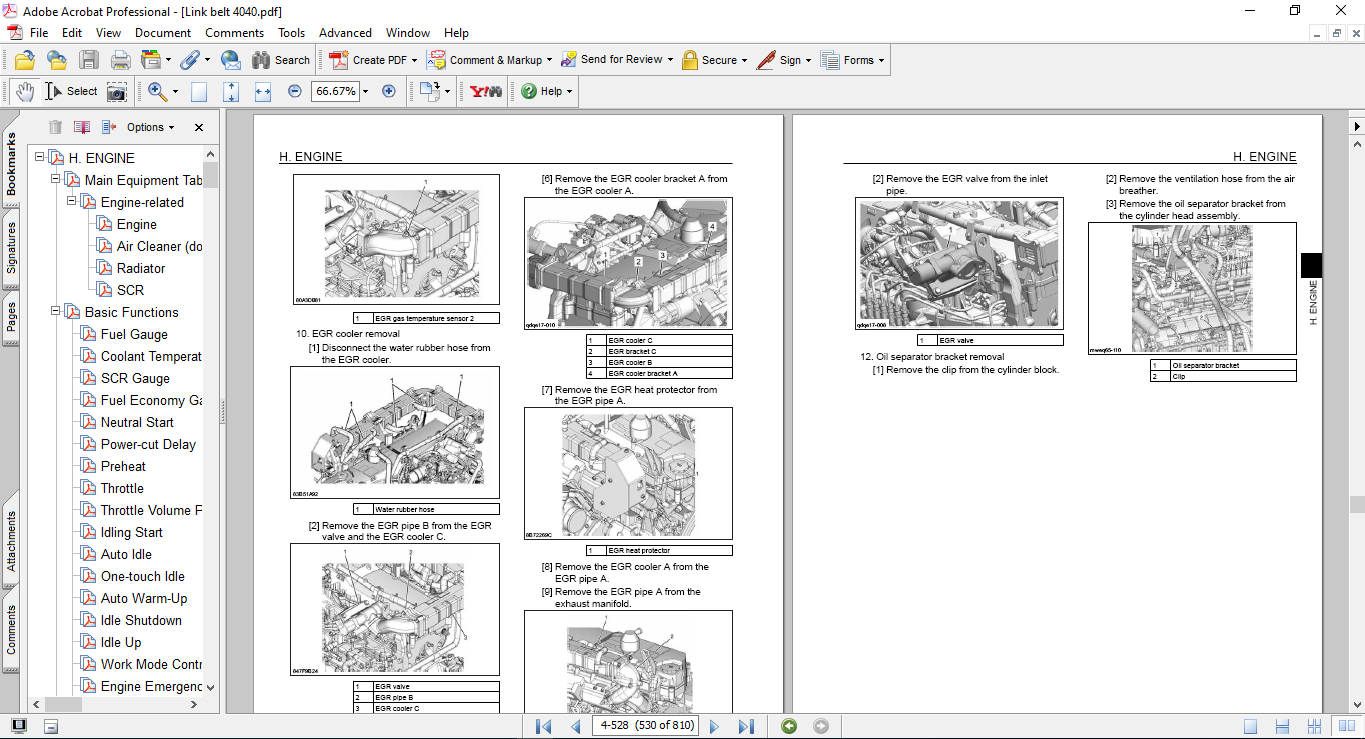Image resolution: width=1365 pixels, height=739 pixels.
Task: Expand the Comment & Markup dropdown
Action: [x=550, y=60]
